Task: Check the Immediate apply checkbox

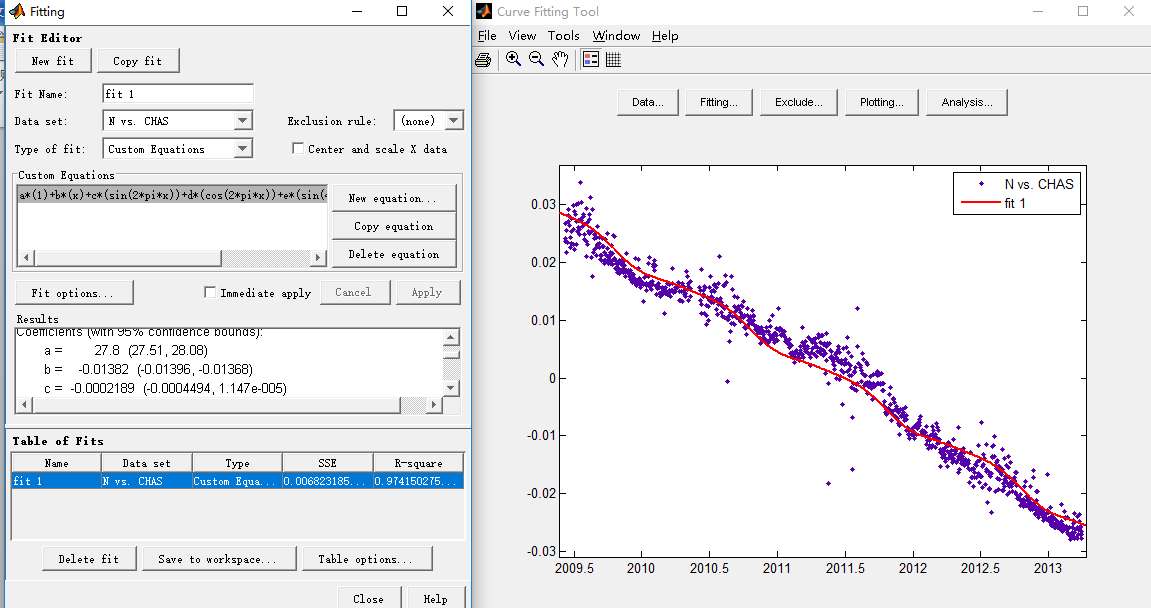Action: point(210,293)
